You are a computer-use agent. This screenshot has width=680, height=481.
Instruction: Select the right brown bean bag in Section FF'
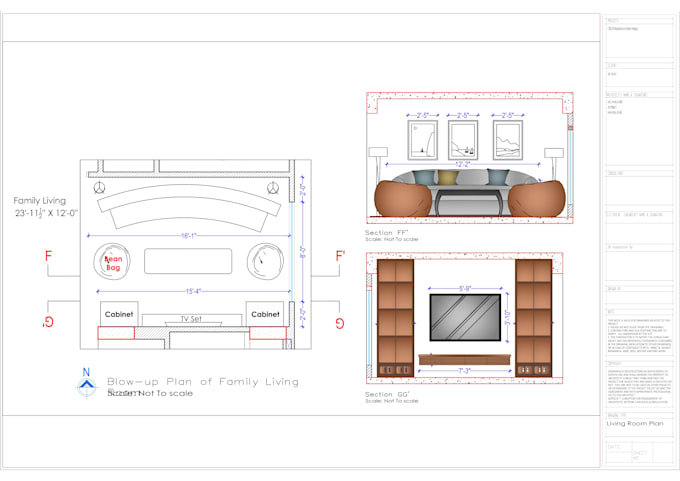click(537, 199)
